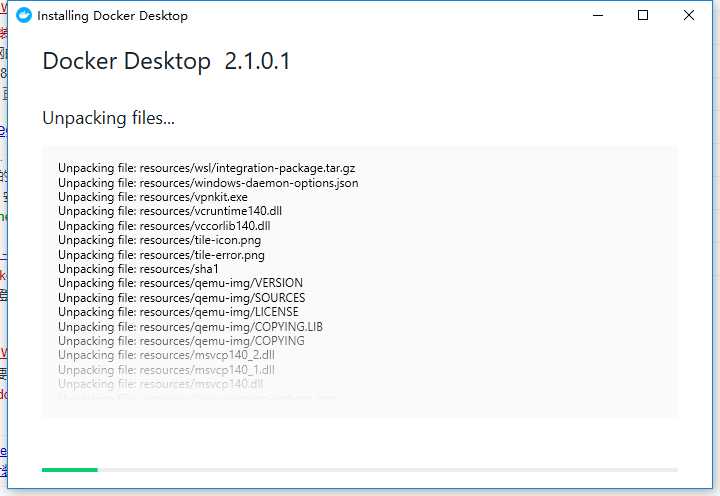Viewport: 720px width, 496px height.
Task: Select log line resources/wsl/integration-package.tar.gz
Action: [x=207, y=169]
